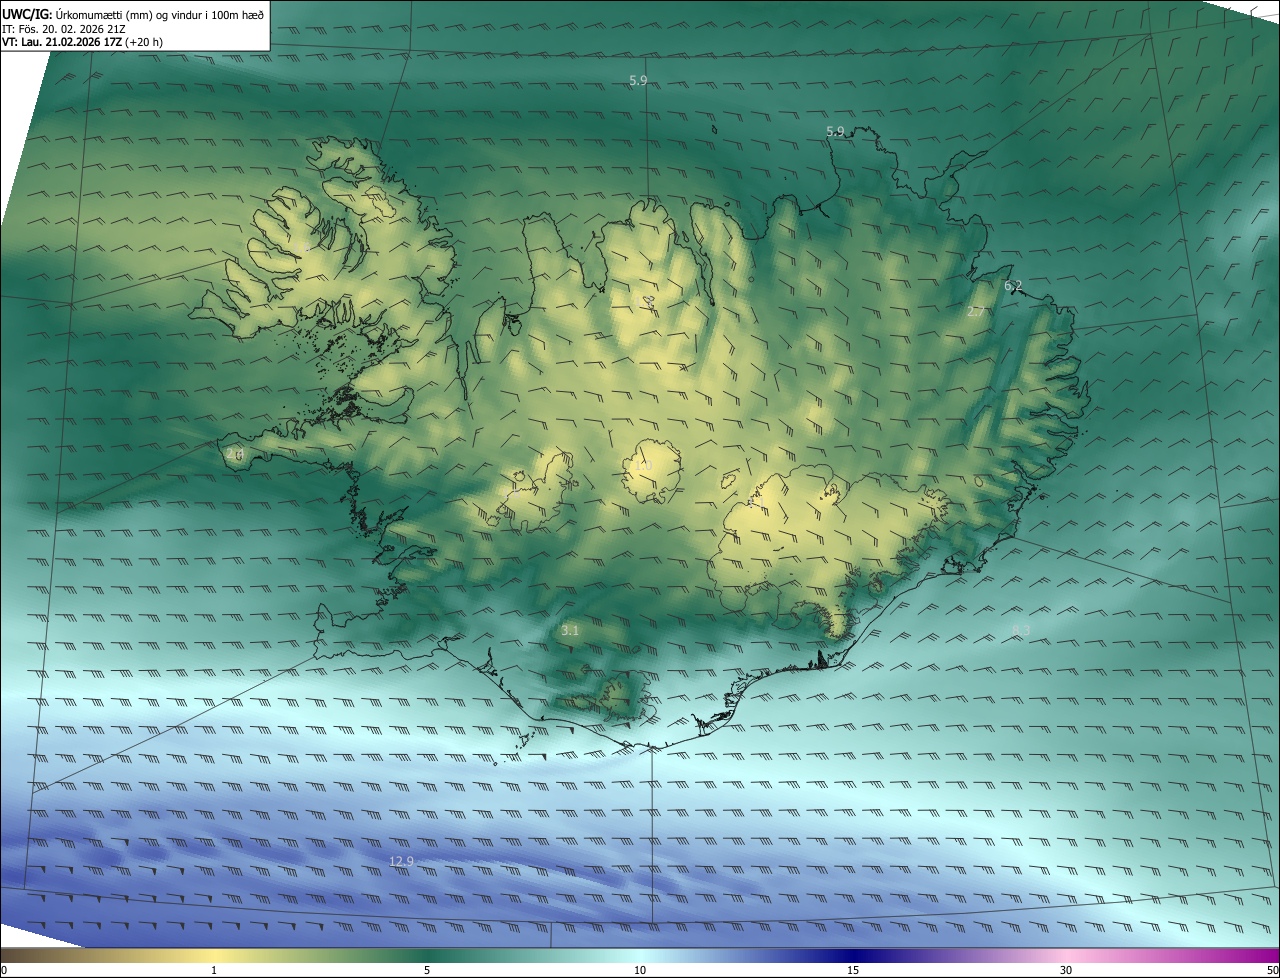Click the "6.2" value on the east coast
This screenshot has height=978, width=1280.
pos(1013,286)
